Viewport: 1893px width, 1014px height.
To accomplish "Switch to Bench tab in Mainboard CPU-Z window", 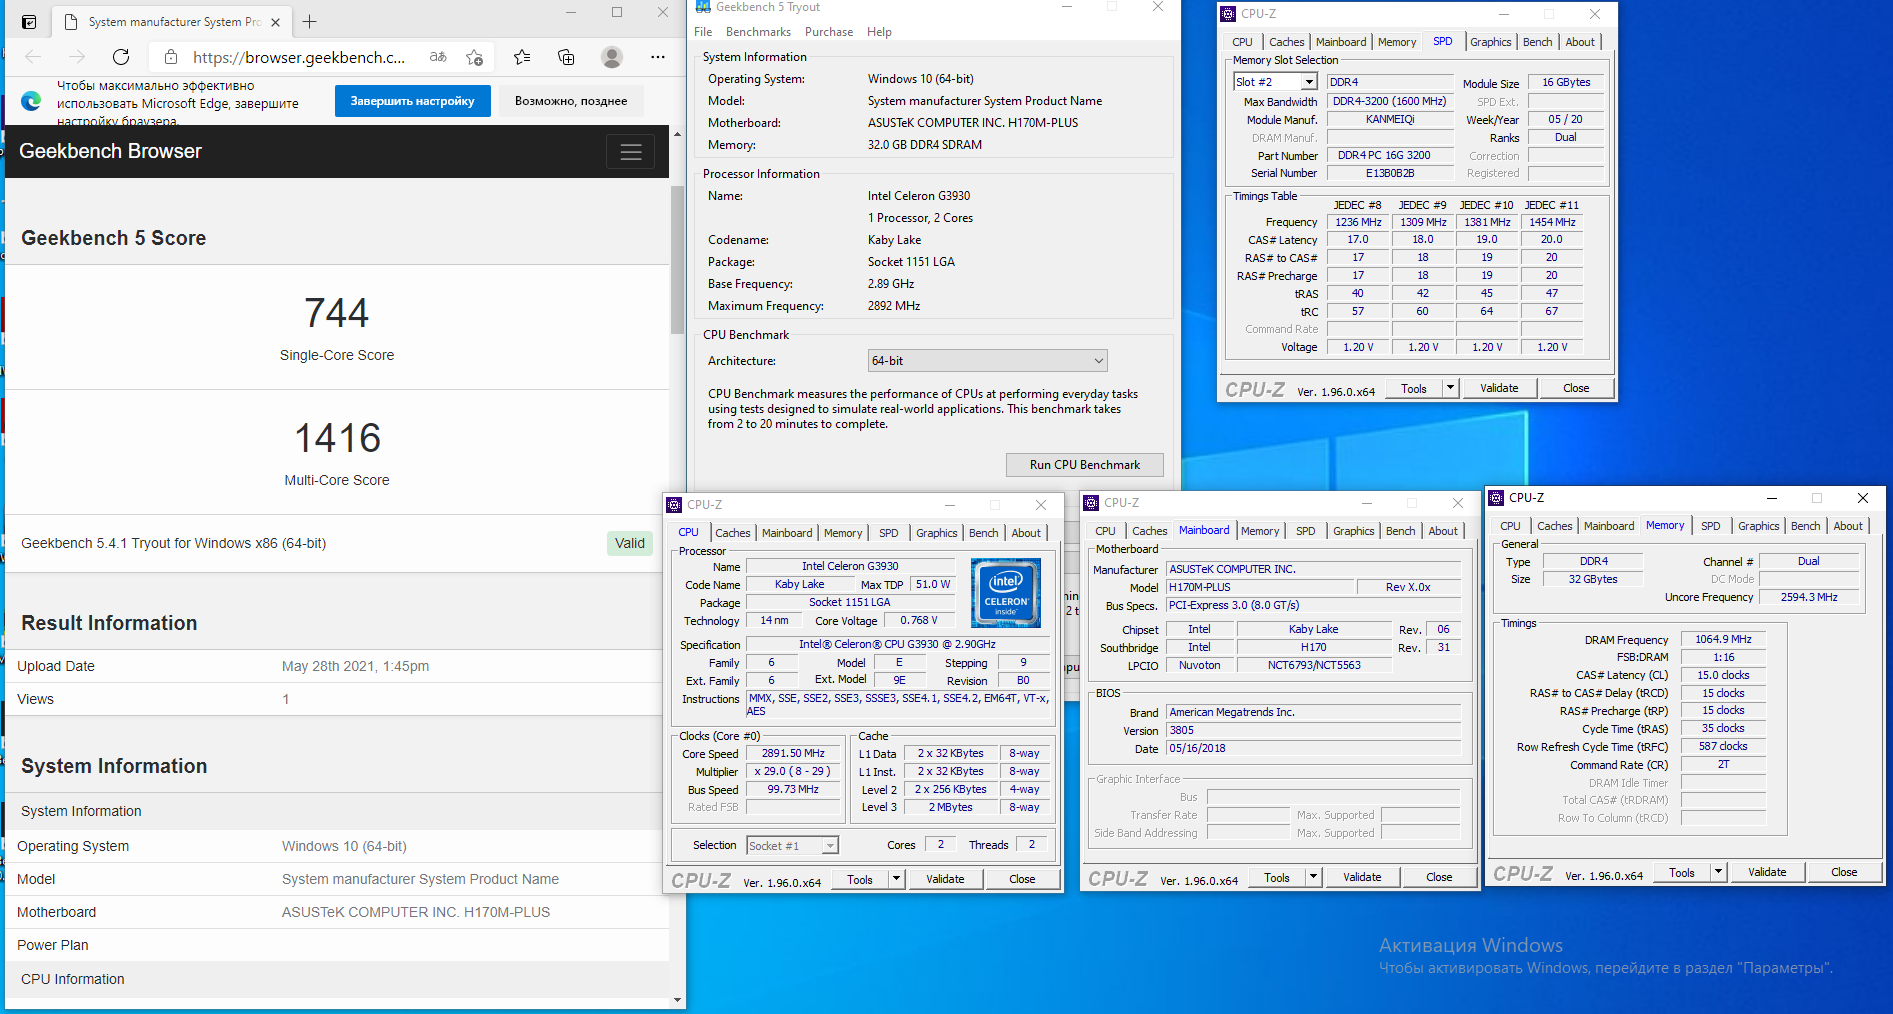I will tap(1401, 531).
